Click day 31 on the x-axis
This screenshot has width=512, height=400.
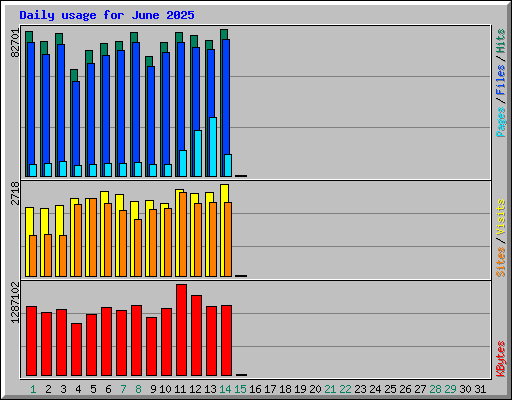(480, 389)
